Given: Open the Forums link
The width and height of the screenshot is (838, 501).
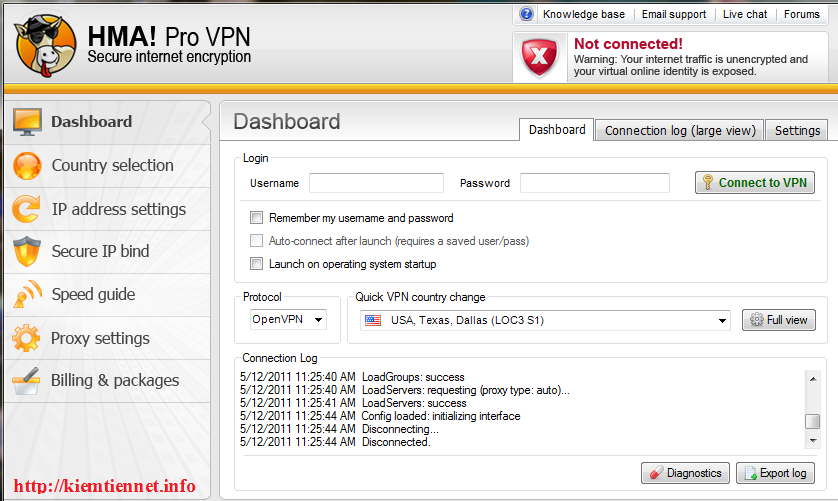Looking at the screenshot, I should [802, 14].
